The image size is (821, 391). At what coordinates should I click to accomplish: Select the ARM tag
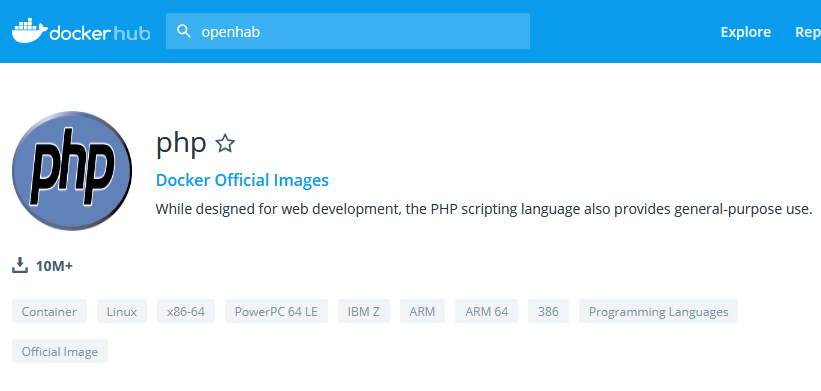[x=423, y=311]
